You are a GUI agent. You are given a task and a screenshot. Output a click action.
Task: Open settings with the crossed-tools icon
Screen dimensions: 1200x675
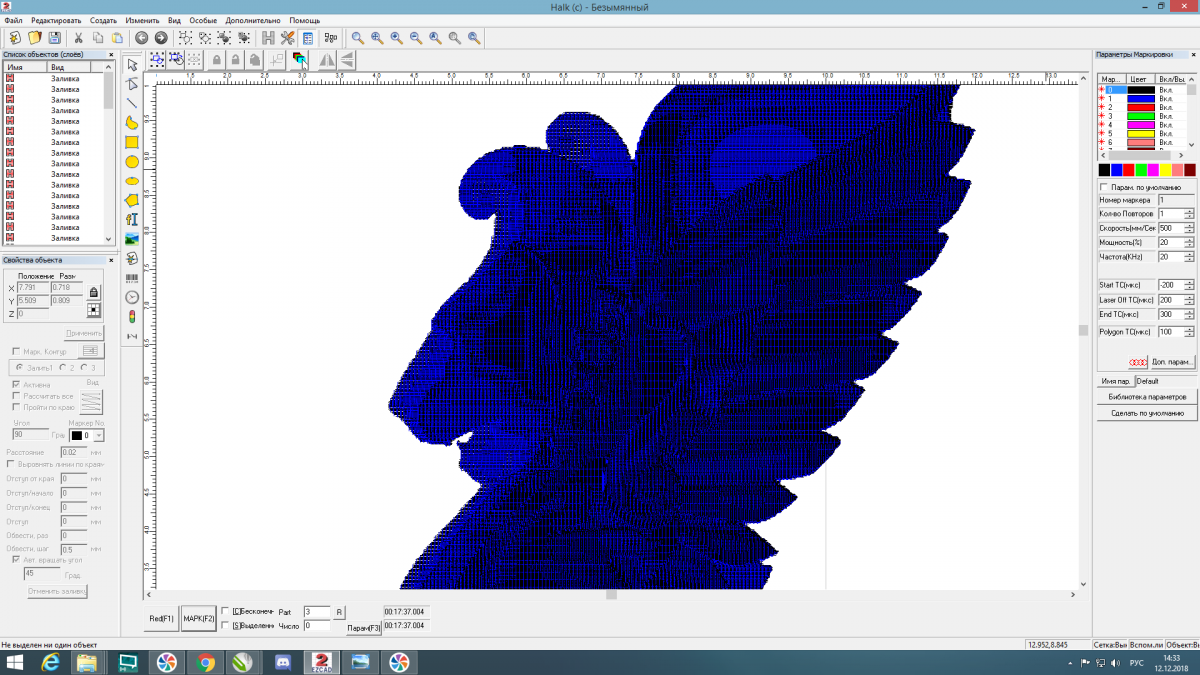(x=288, y=38)
